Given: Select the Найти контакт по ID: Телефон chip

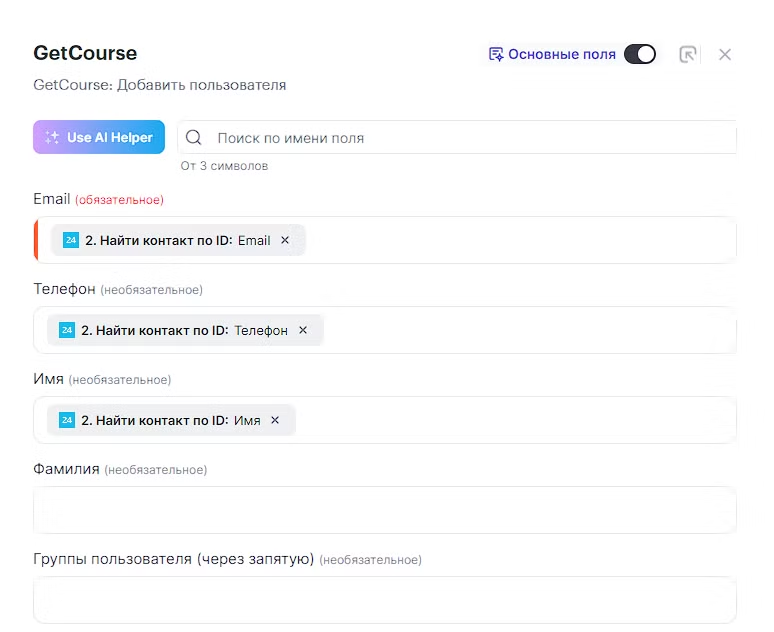Looking at the screenshot, I should pyautogui.click(x=183, y=330).
